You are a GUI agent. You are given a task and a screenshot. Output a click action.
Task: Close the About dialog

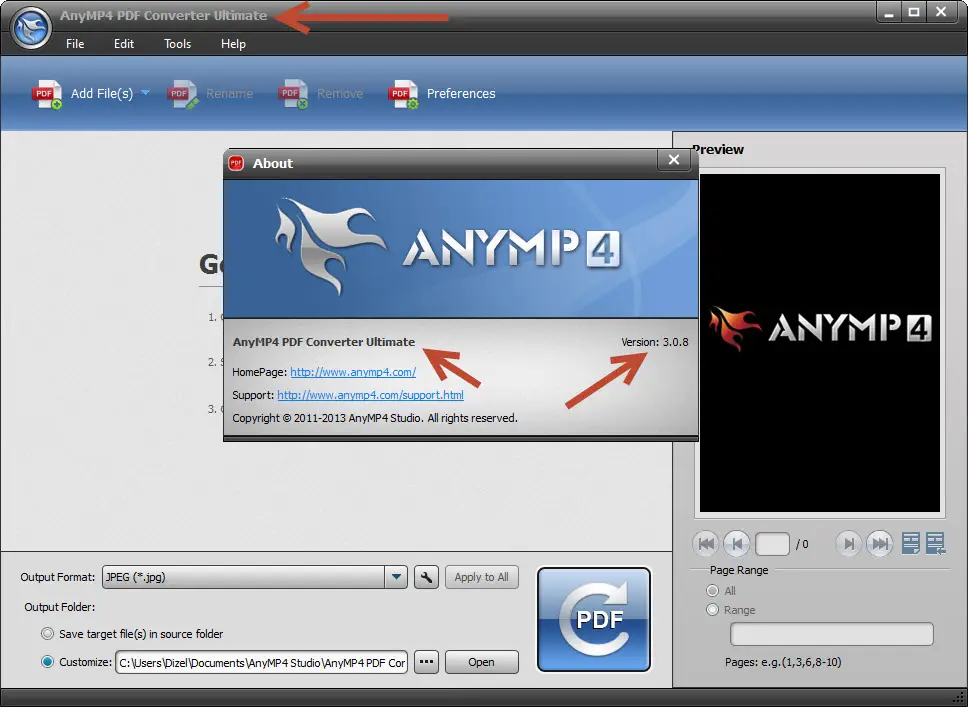674,160
